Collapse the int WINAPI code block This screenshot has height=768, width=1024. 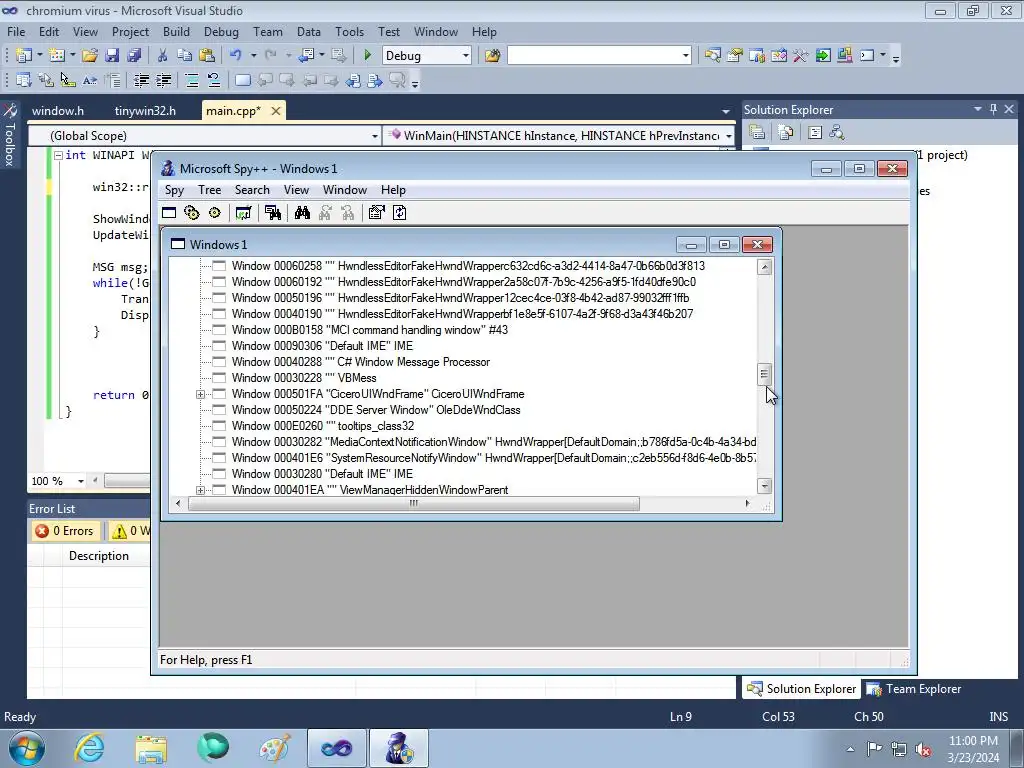(x=58, y=155)
